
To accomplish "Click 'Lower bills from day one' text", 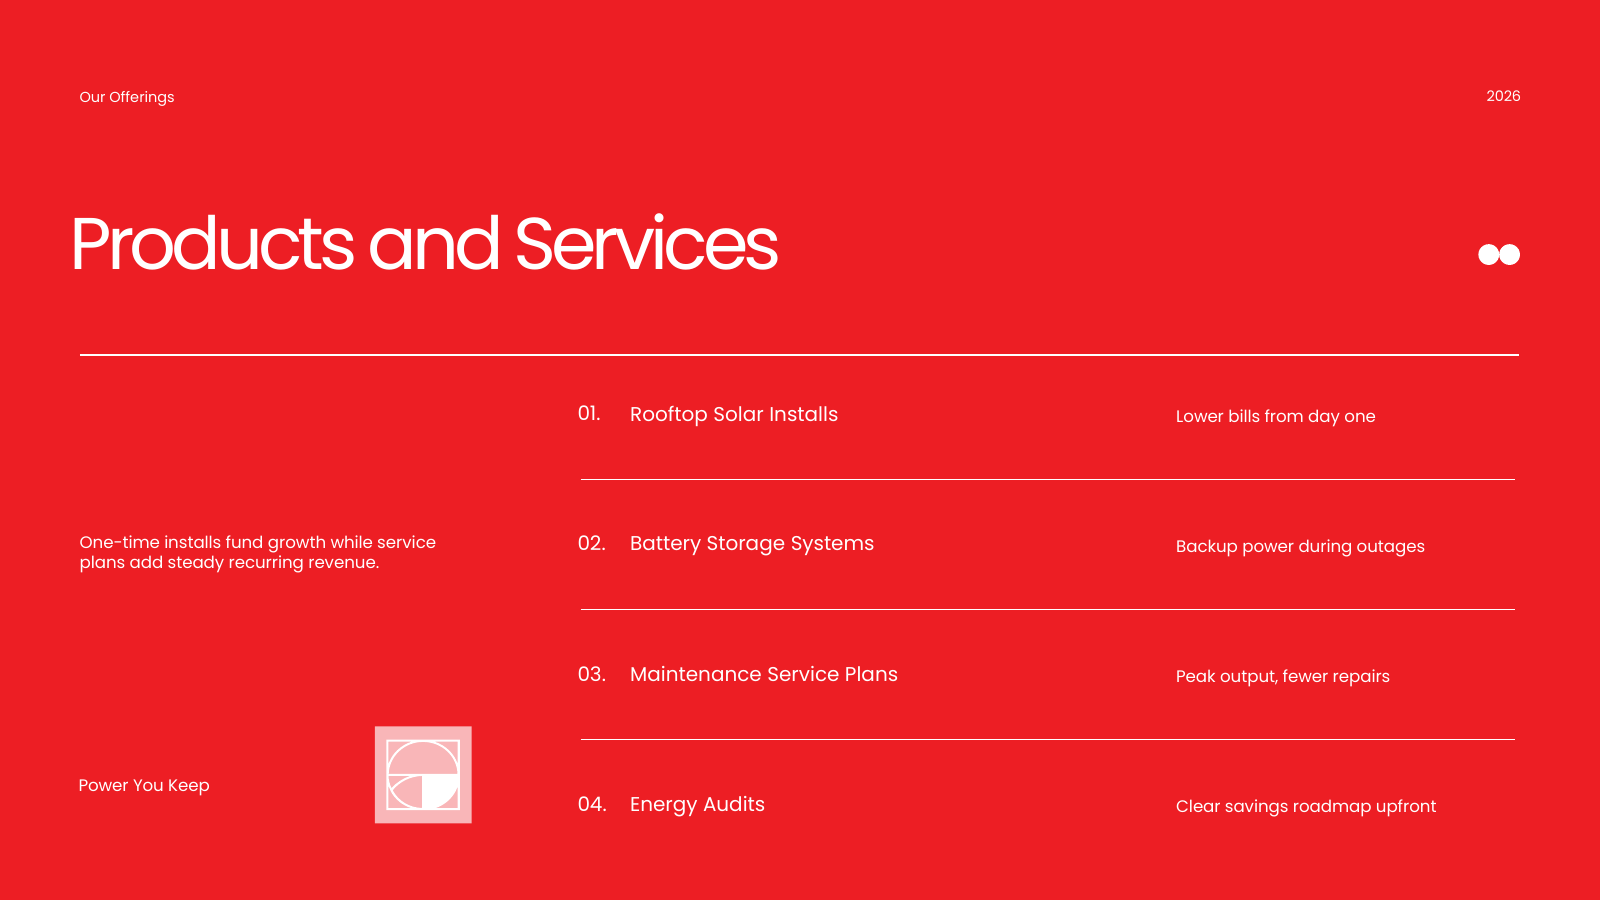I will [x=1276, y=416].
